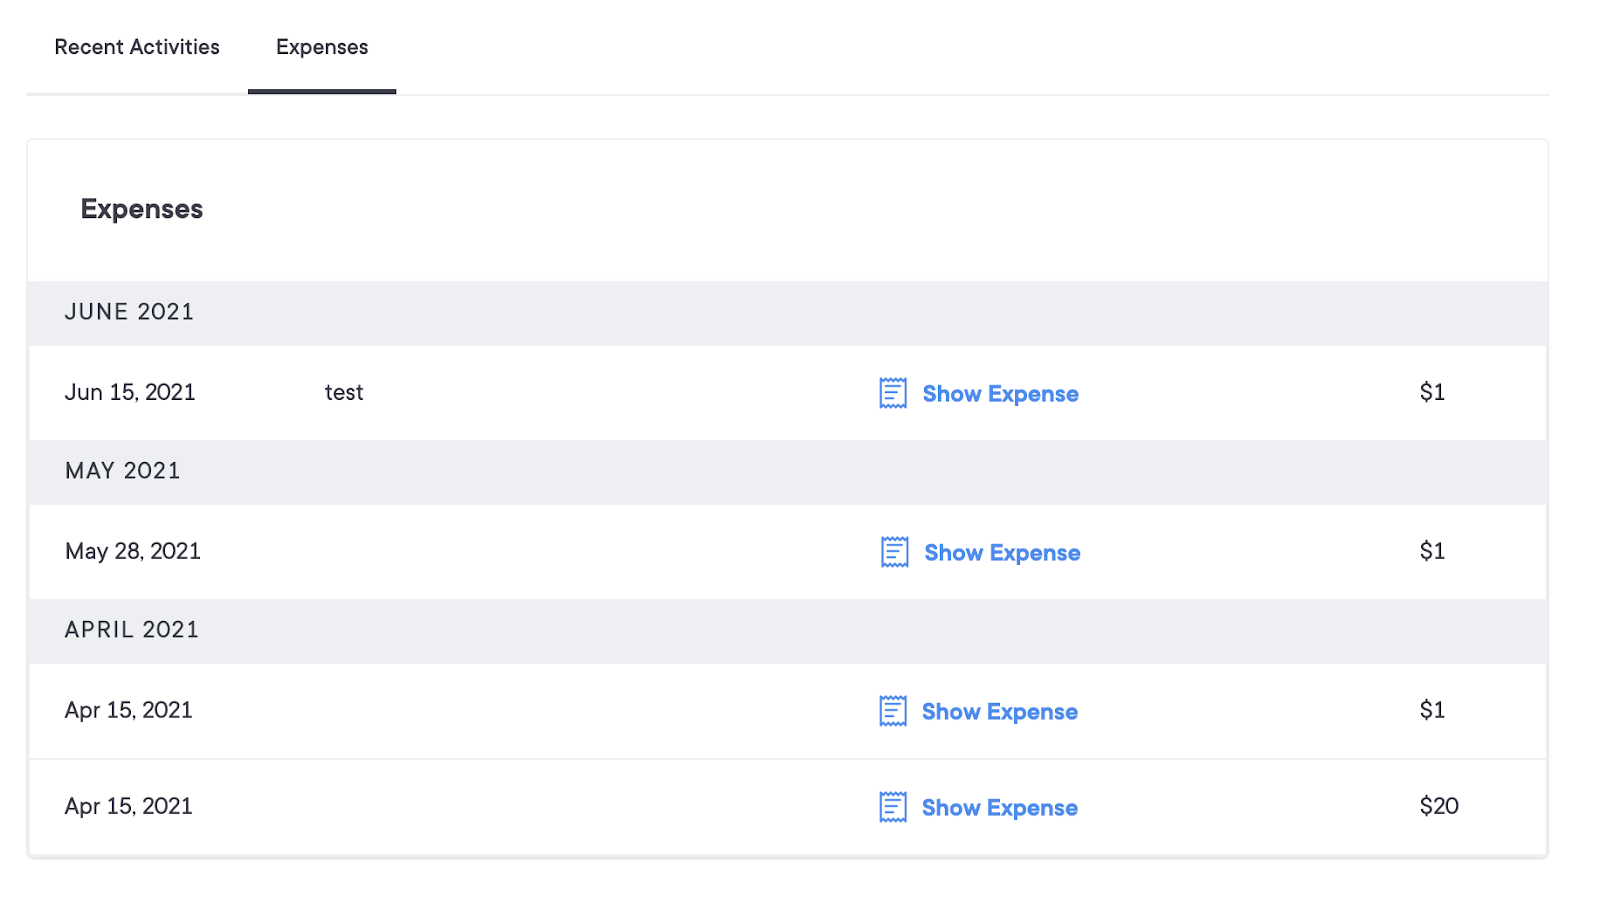Click the $20 amount
This screenshot has height=910, width=1600.
[1439, 806]
